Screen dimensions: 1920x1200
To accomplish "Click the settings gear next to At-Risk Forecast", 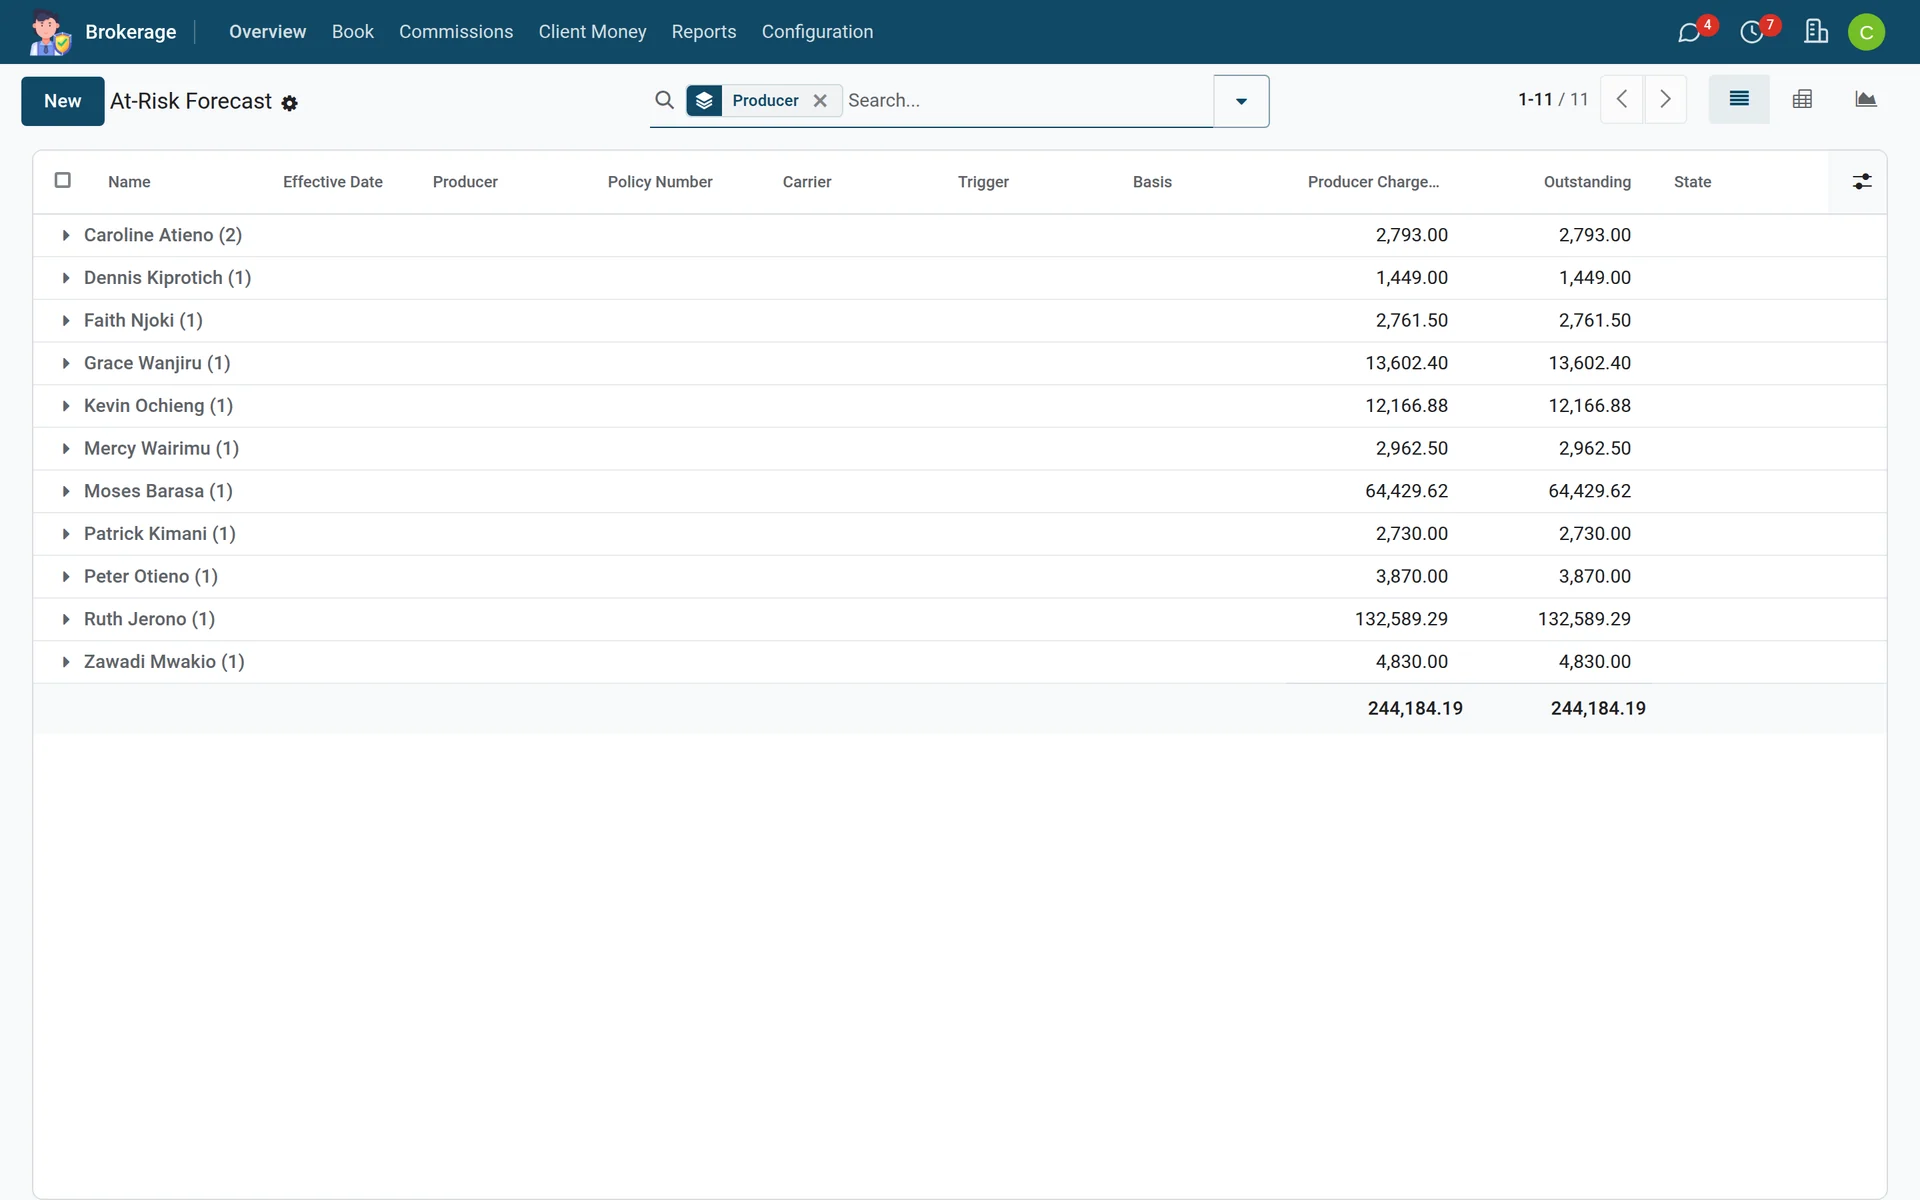I will pyautogui.click(x=289, y=103).
